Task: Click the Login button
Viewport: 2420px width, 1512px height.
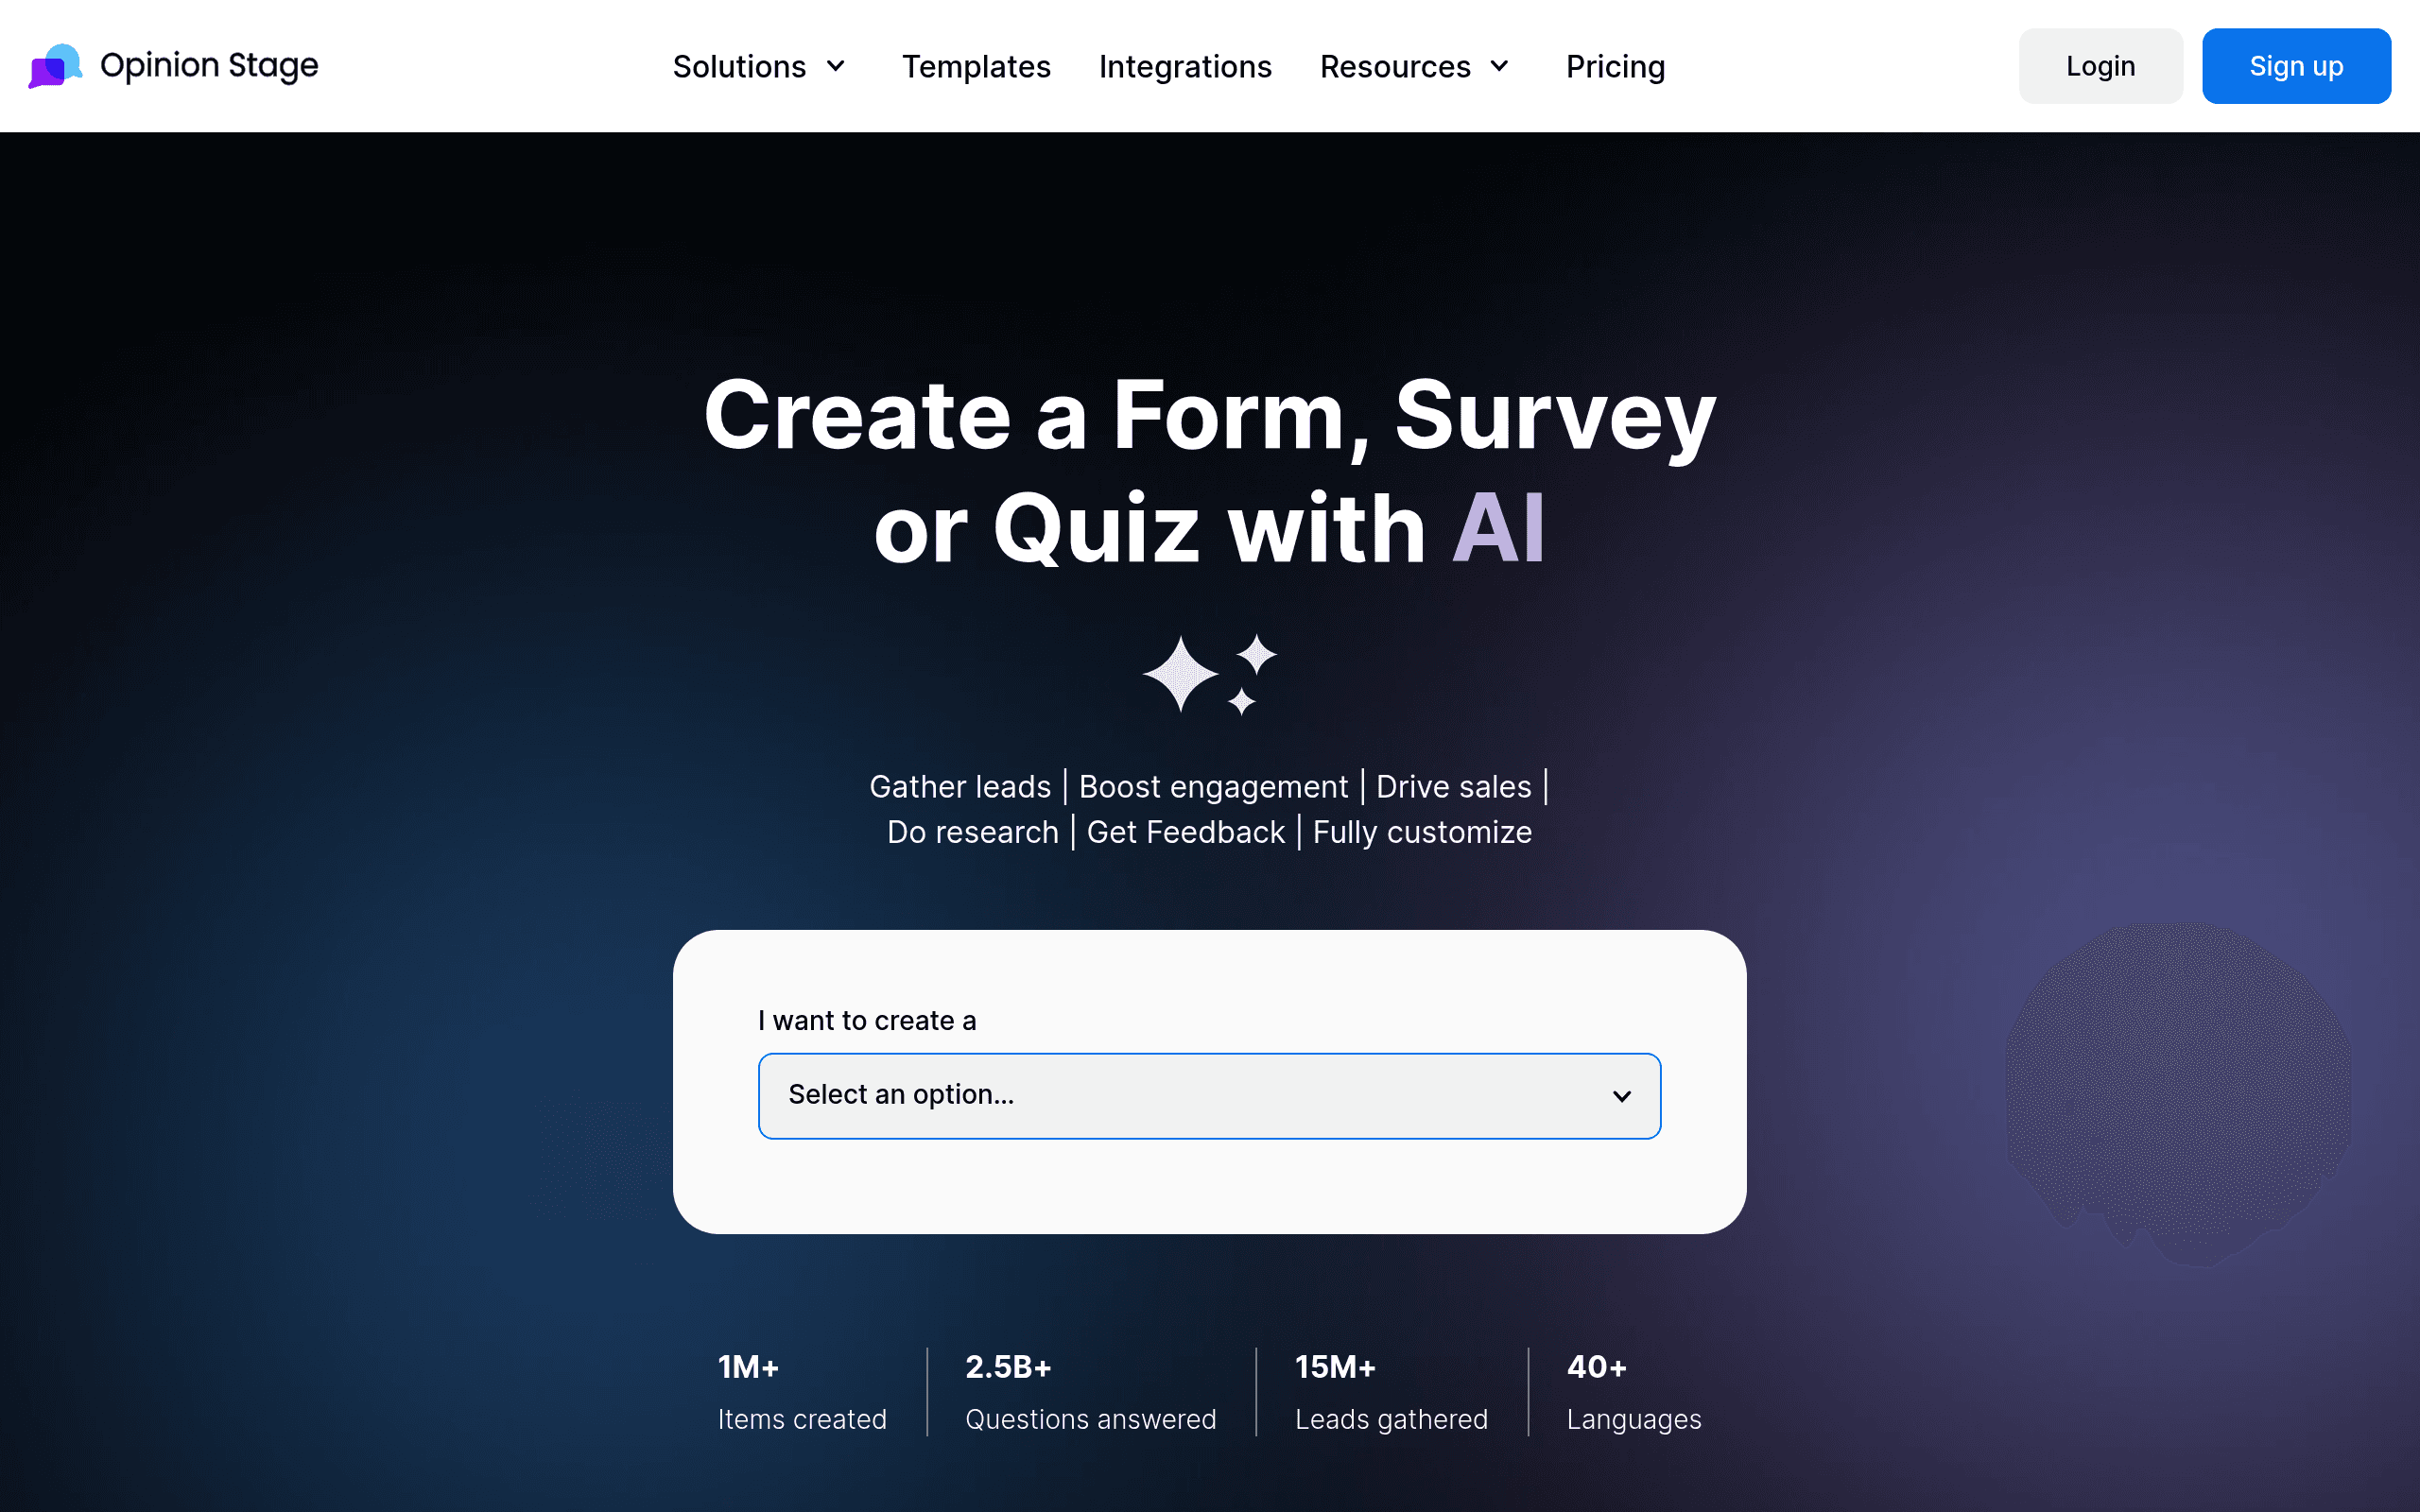Action: point(2100,66)
